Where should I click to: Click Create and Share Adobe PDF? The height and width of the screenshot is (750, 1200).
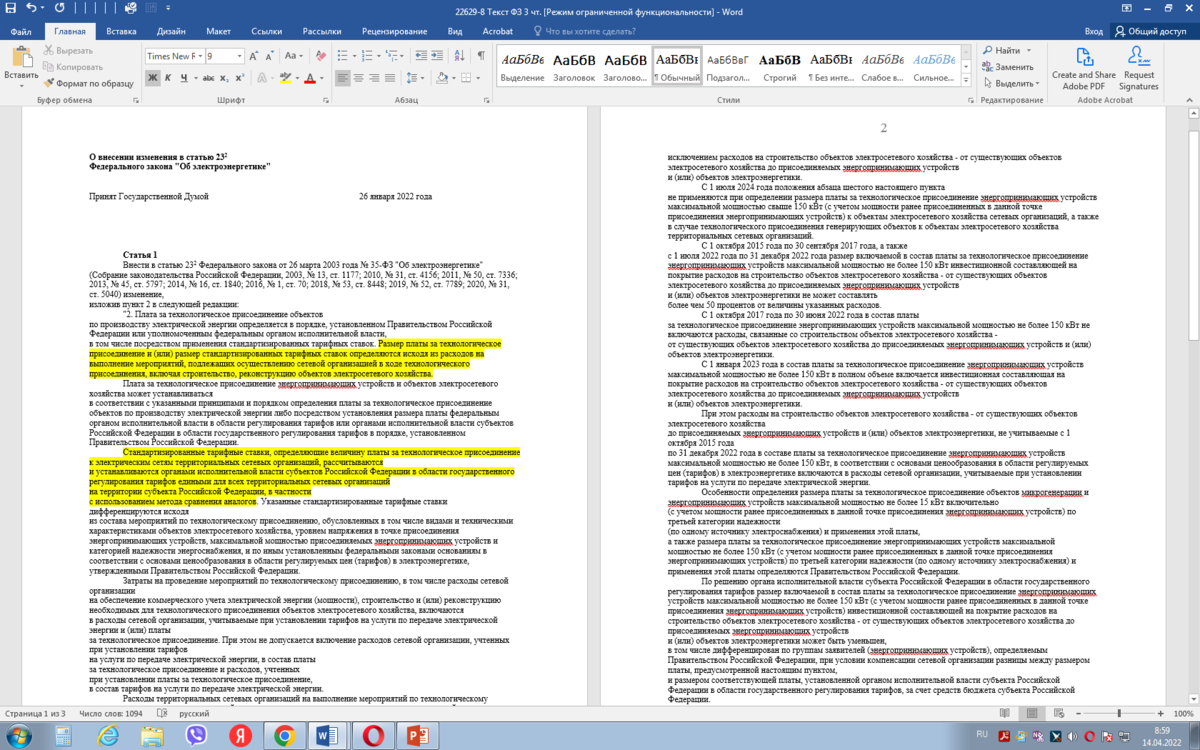1084,67
